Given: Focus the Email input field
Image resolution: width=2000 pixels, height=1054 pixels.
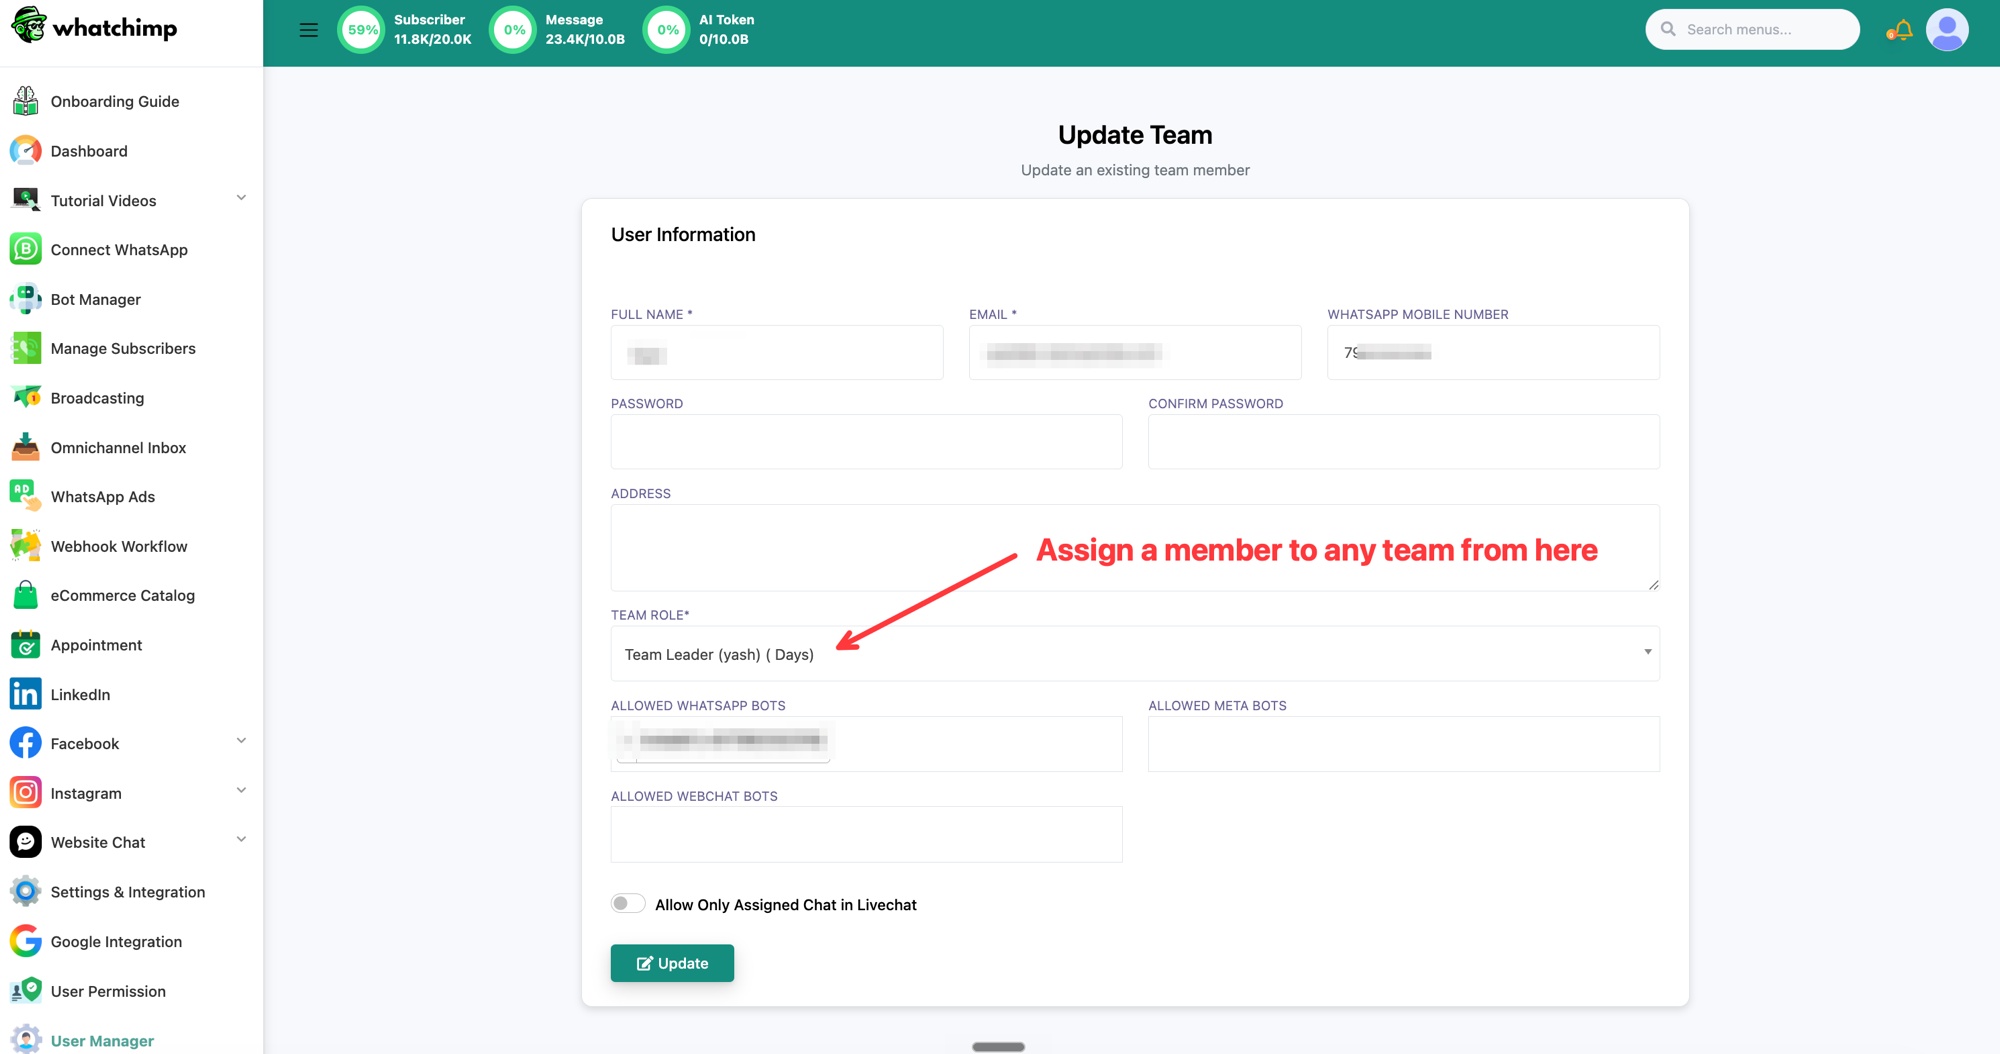Looking at the screenshot, I should pyautogui.click(x=1135, y=352).
